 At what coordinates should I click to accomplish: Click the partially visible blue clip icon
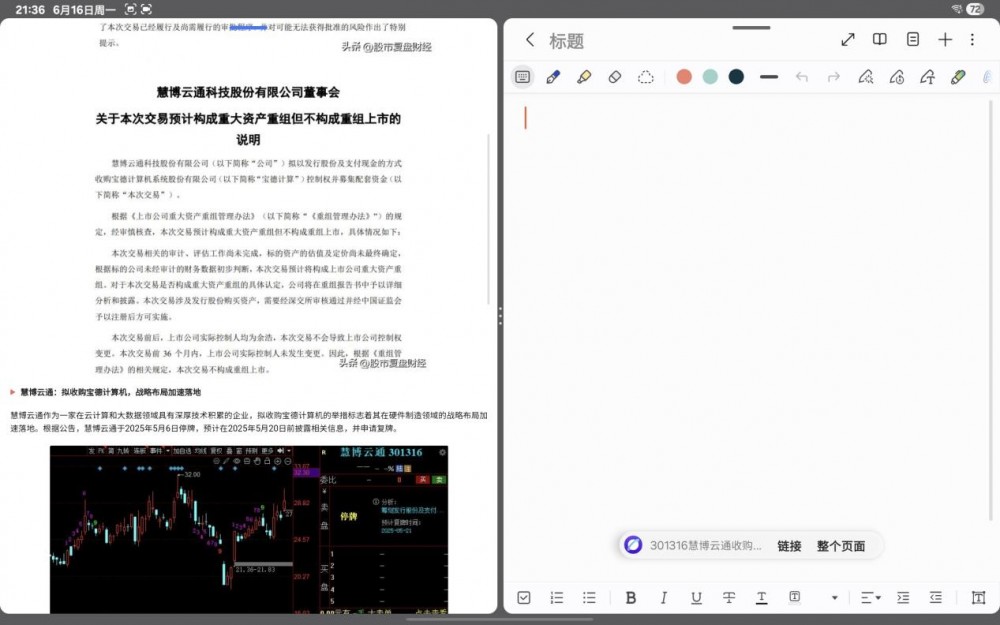tap(987, 77)
